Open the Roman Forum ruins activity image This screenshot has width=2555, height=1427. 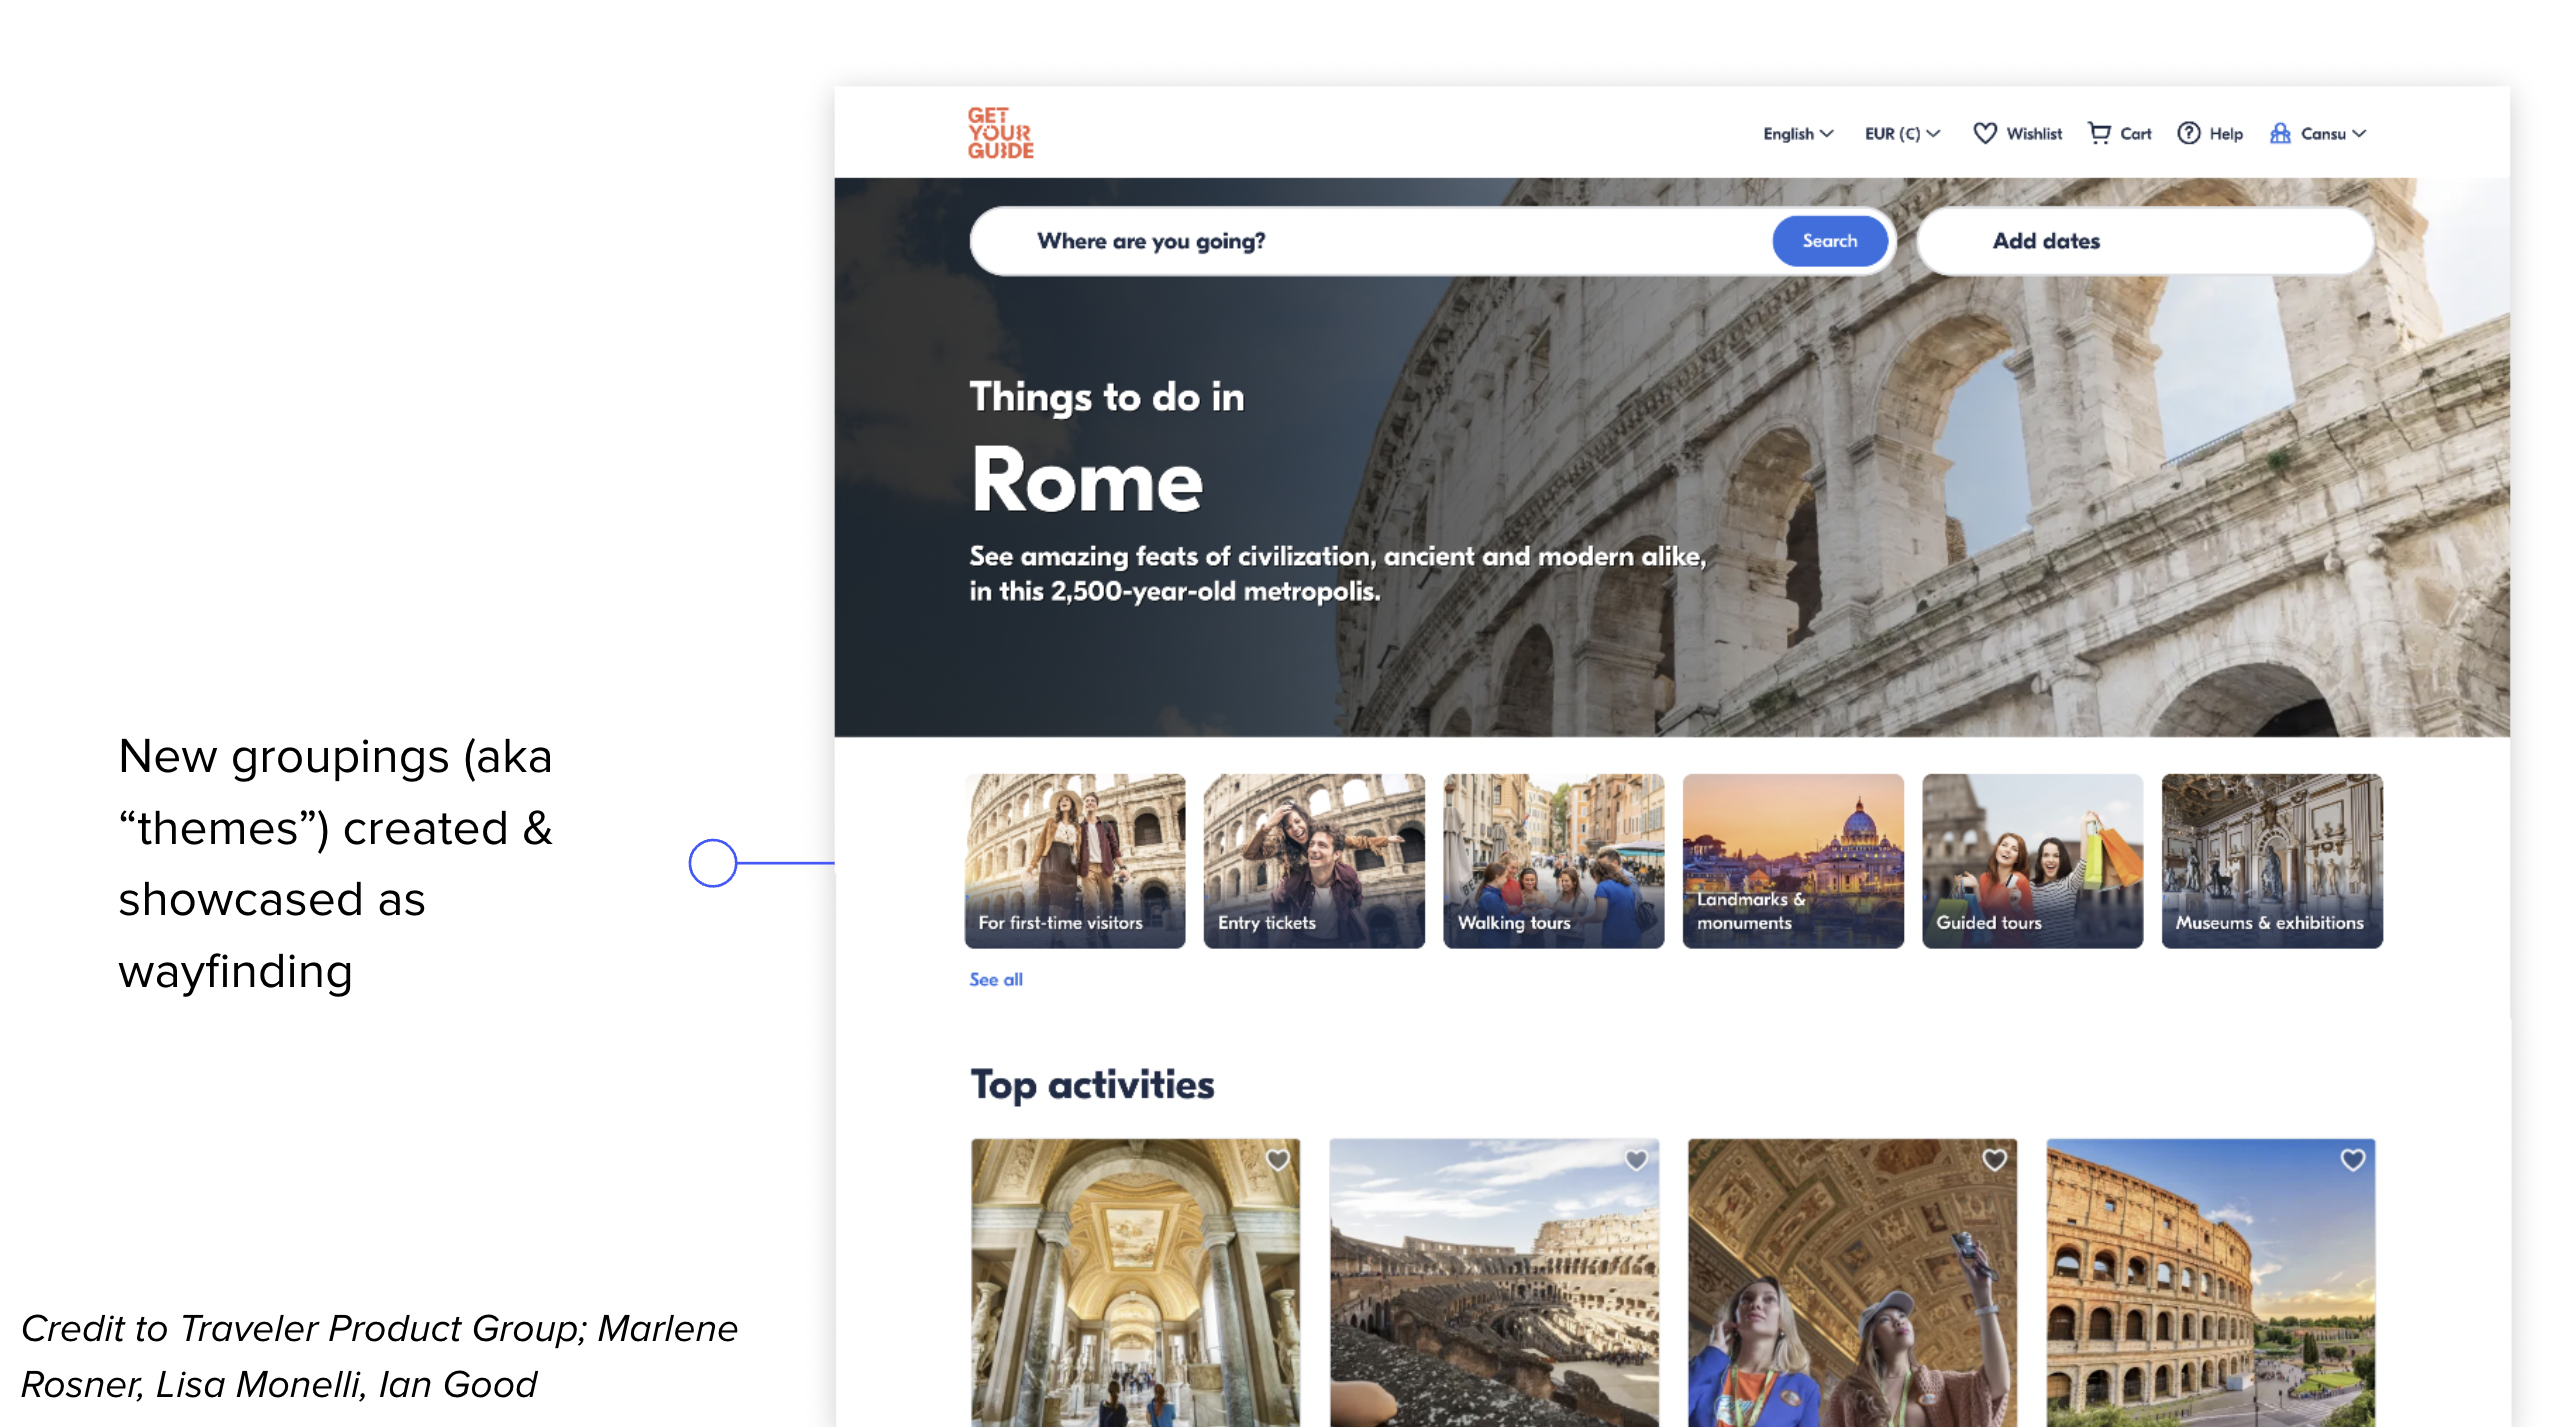pos(1494,1283)
